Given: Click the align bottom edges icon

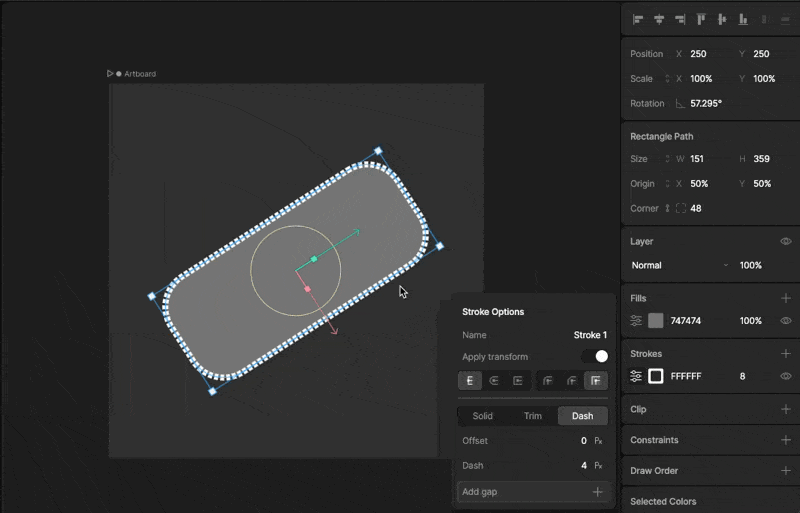Looking at the screenshot, I should [743, 19].
